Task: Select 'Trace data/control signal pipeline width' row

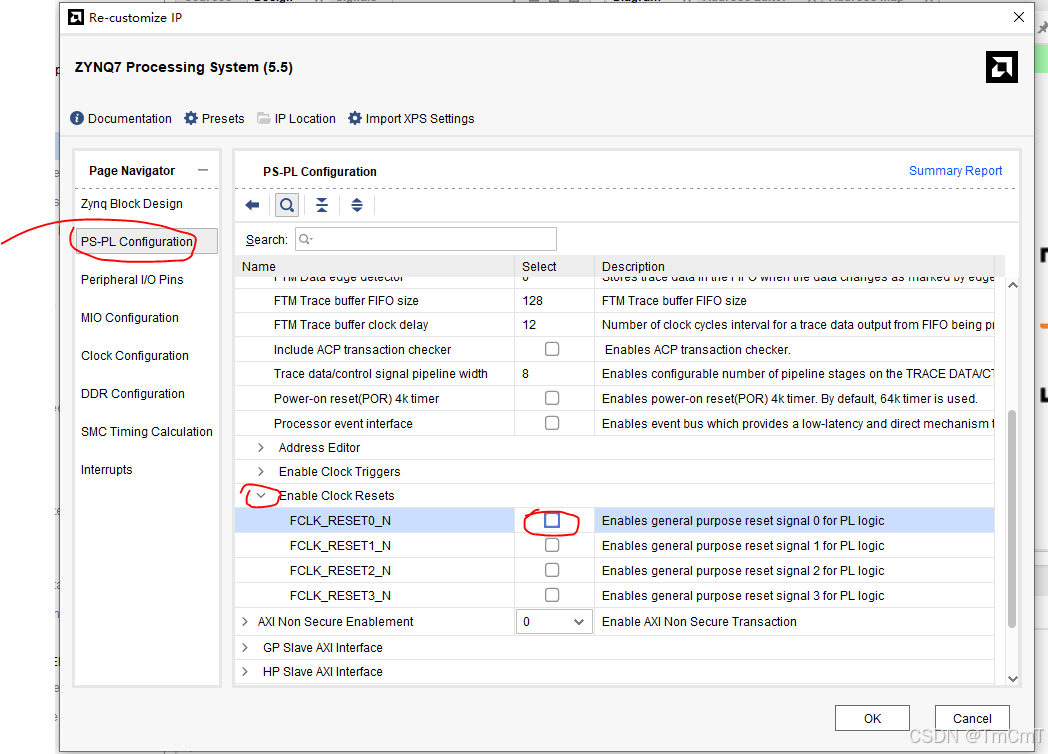Action: click(380, 374)
